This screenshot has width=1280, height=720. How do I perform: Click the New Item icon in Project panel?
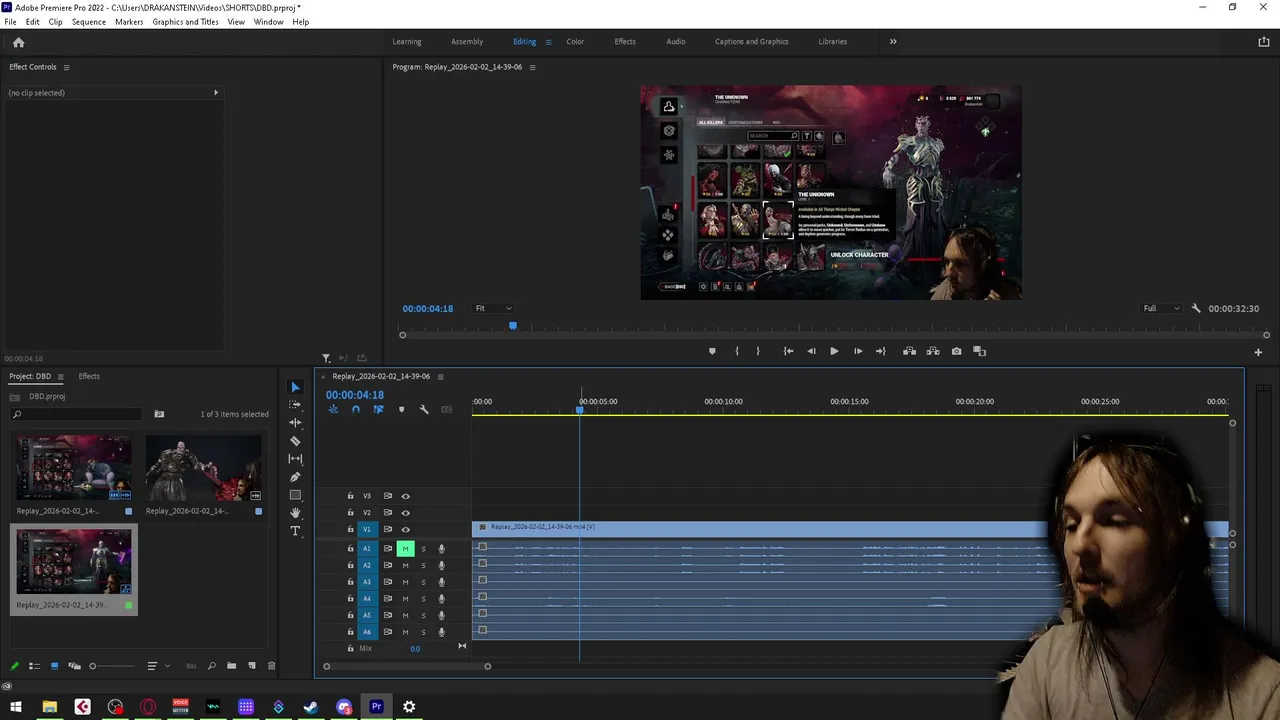tap(252, 666)
